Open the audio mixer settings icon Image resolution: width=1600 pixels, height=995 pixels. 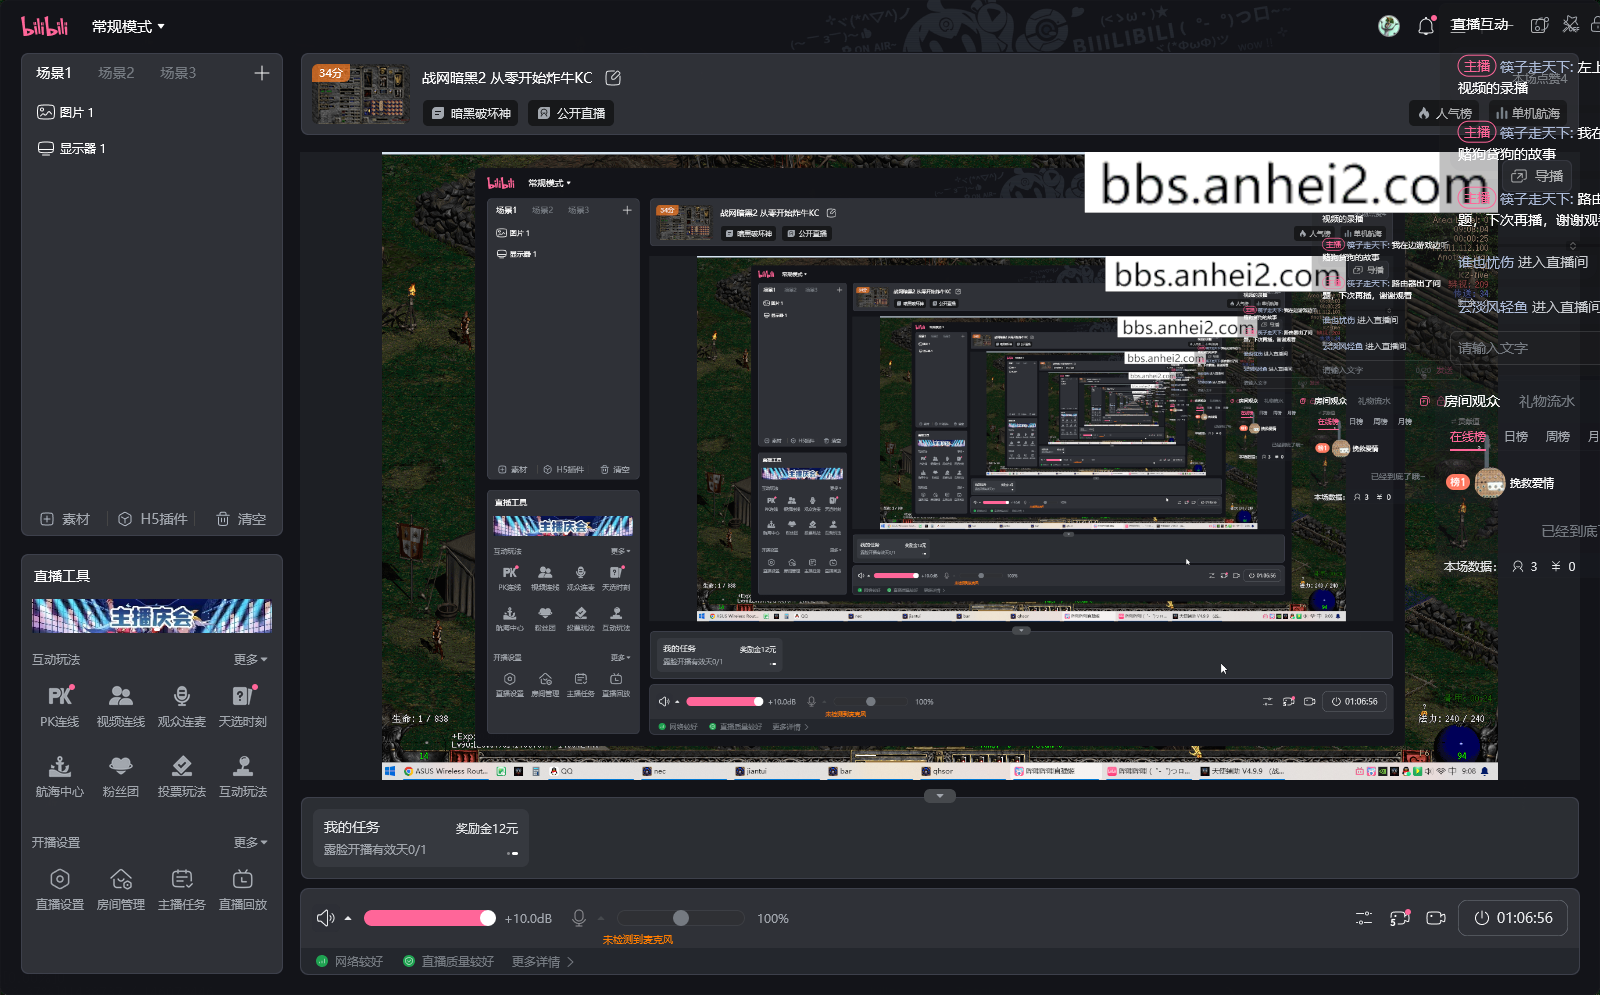1364,918
